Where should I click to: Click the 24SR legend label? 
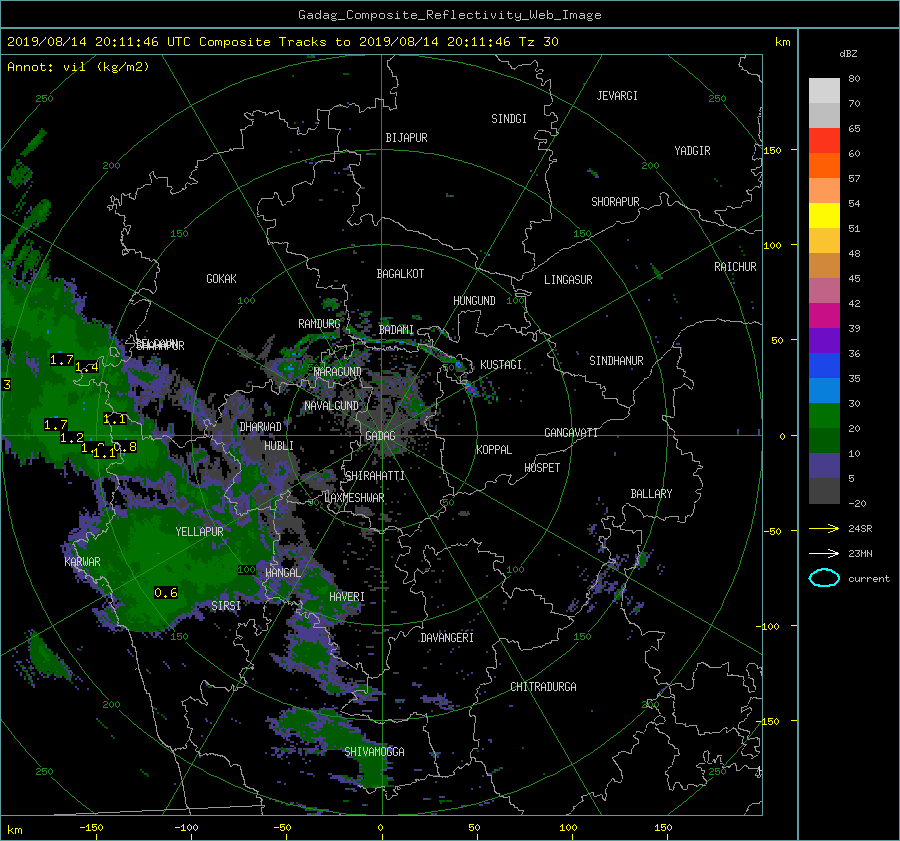click(860, 529)
